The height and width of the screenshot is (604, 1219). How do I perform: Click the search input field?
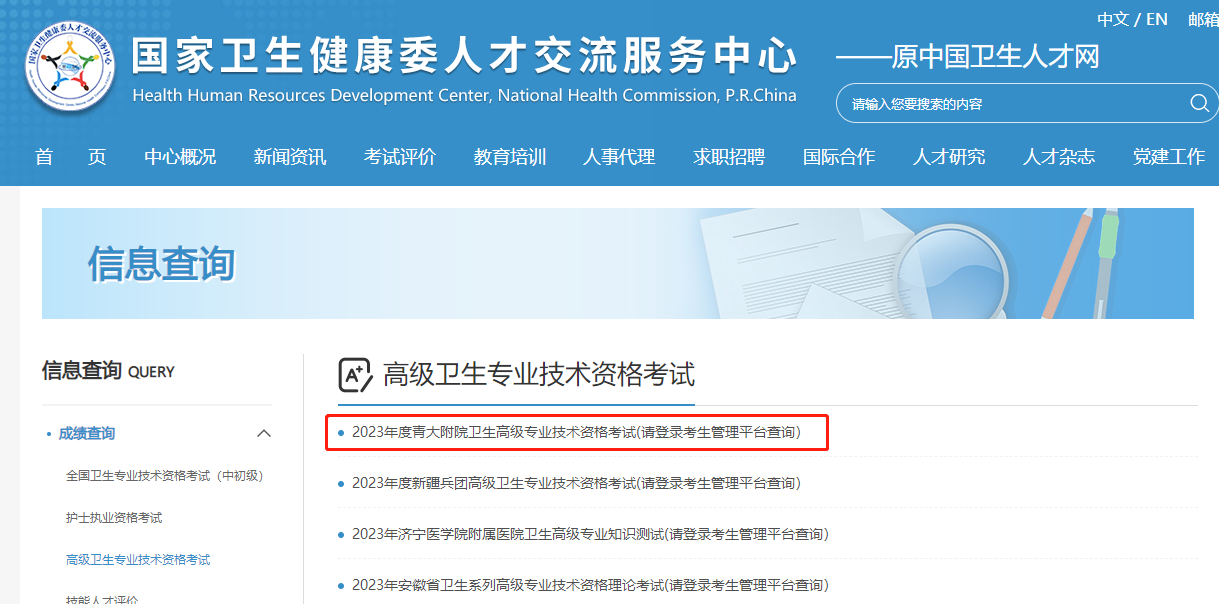click(x=1010, y=104)
